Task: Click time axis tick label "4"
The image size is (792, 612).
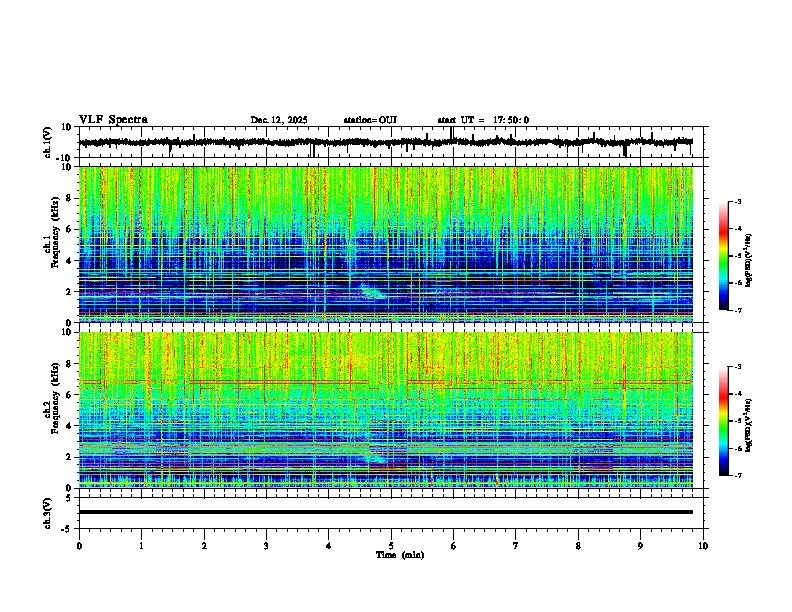Action: coord(329,546)
